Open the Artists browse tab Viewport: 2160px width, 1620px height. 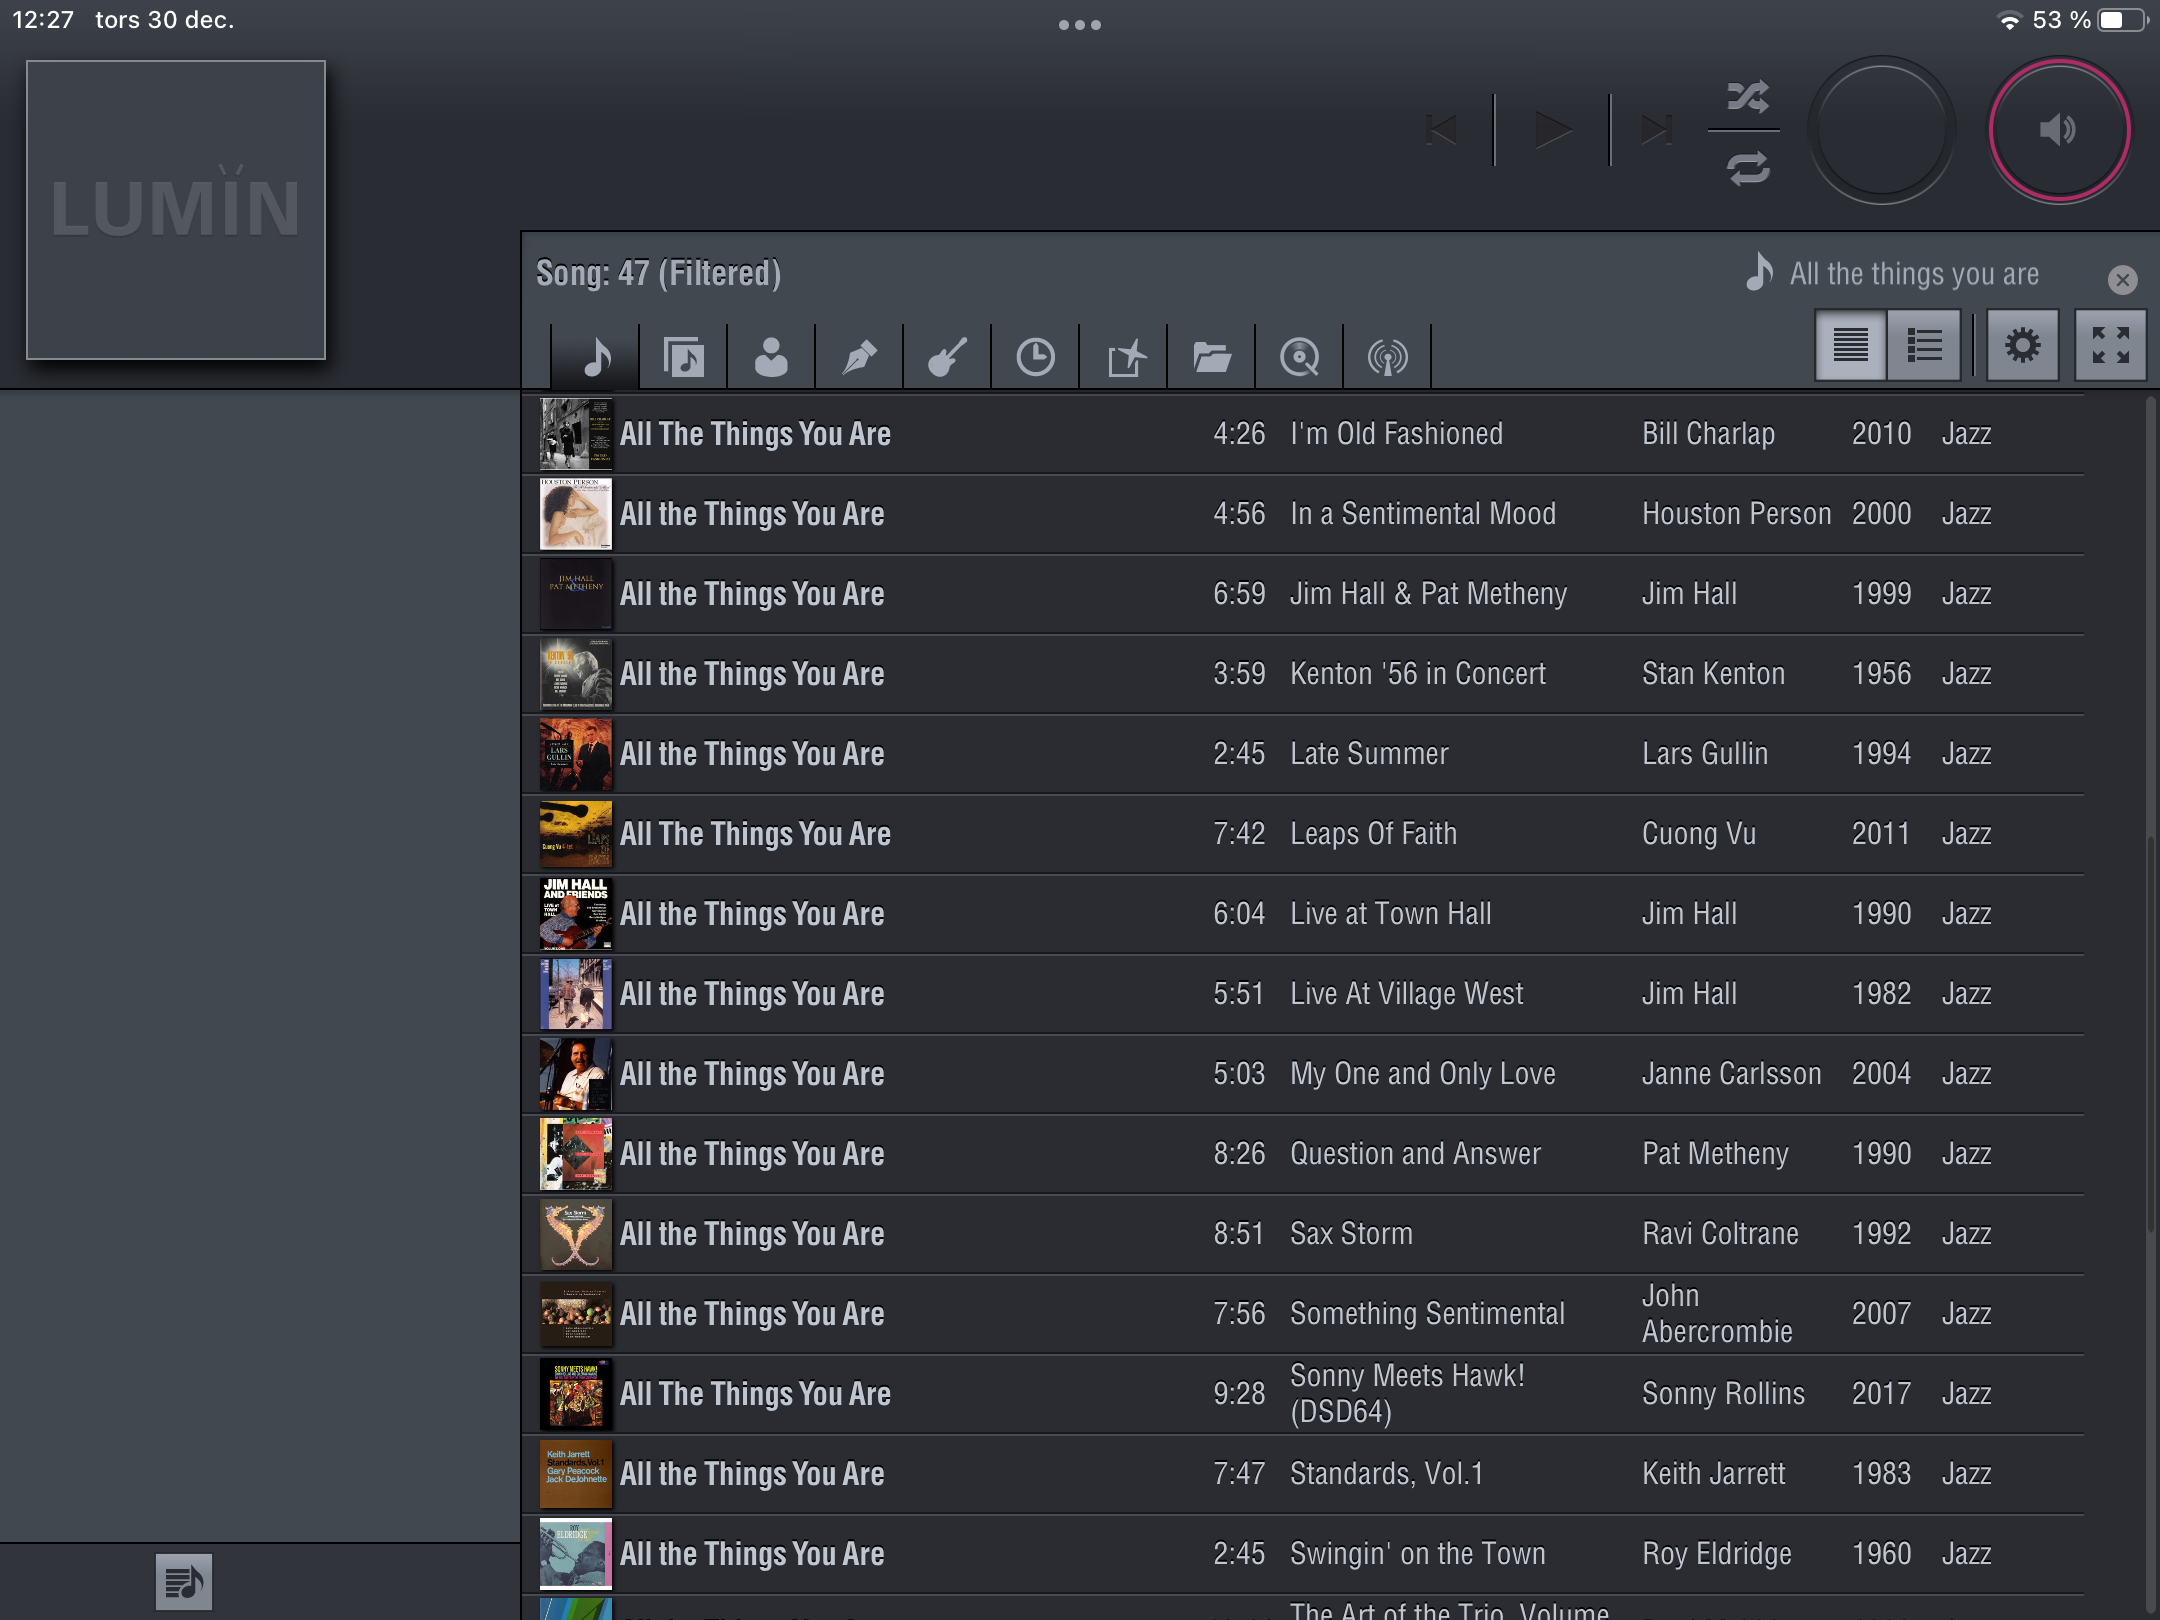tap(771, 357)
